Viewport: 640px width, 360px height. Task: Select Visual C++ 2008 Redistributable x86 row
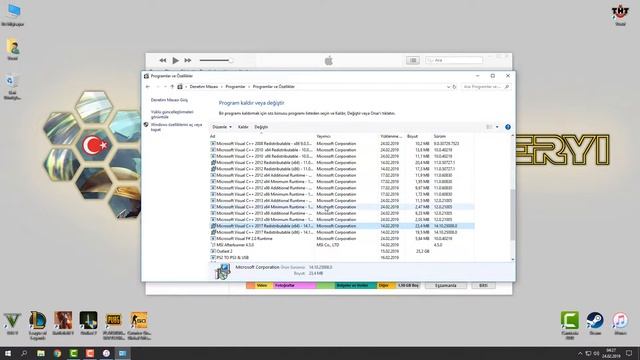click(342, 144)
